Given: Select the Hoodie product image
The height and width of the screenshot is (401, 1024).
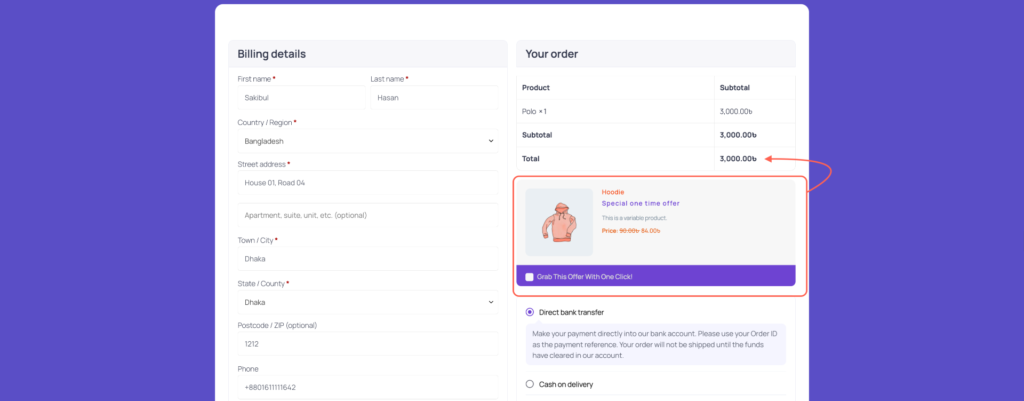Looking at the screenshot, I should tap(559, 222).
